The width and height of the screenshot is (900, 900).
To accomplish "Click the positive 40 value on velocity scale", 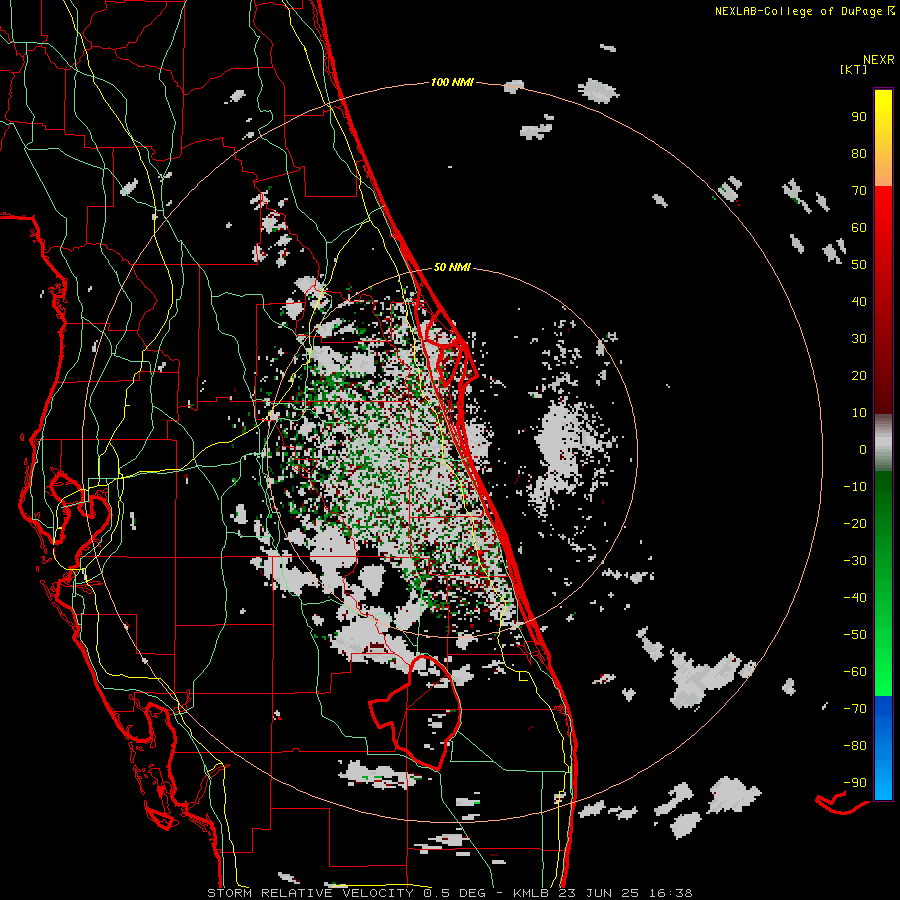I will coord(859,301).
